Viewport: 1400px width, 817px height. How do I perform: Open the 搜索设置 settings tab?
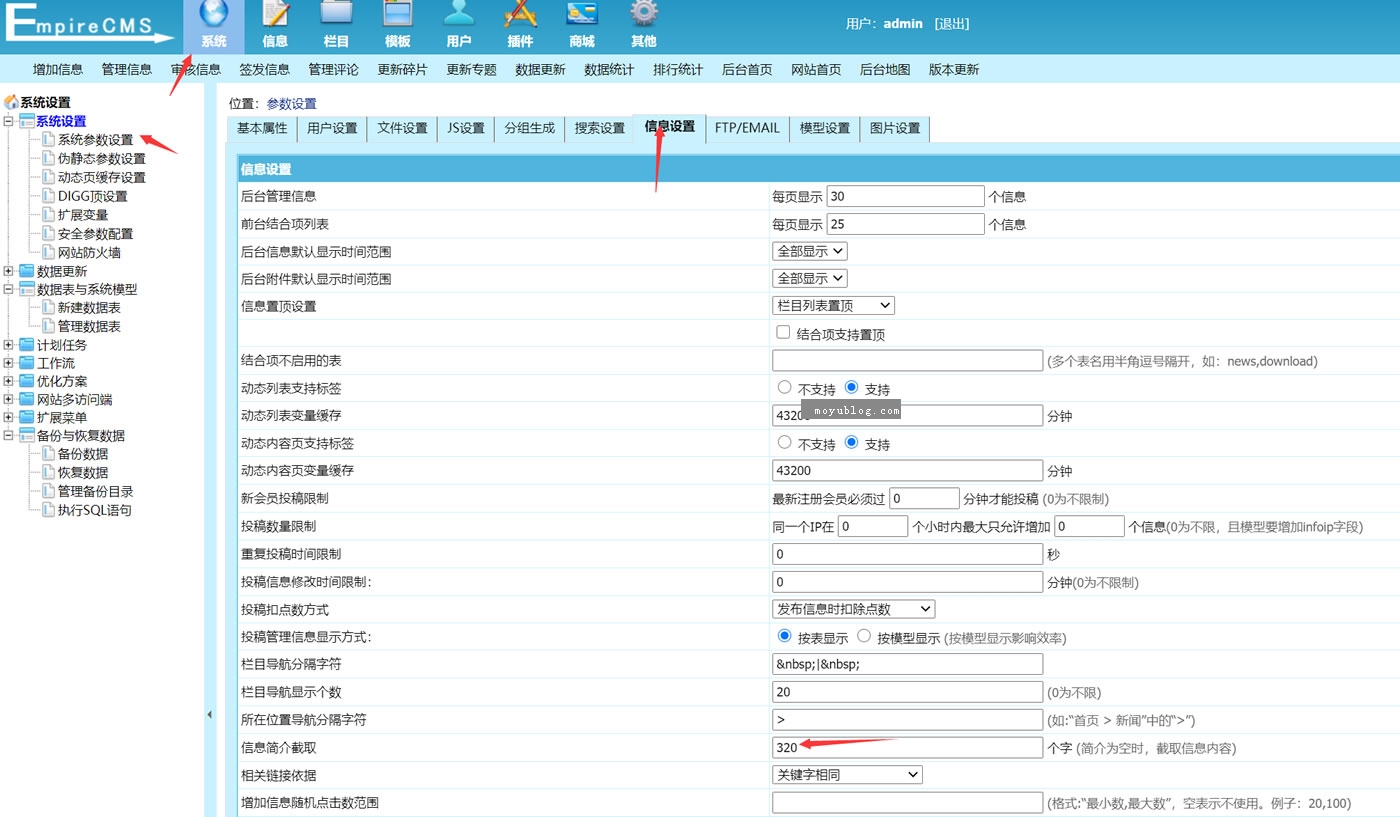pos(598,128)
